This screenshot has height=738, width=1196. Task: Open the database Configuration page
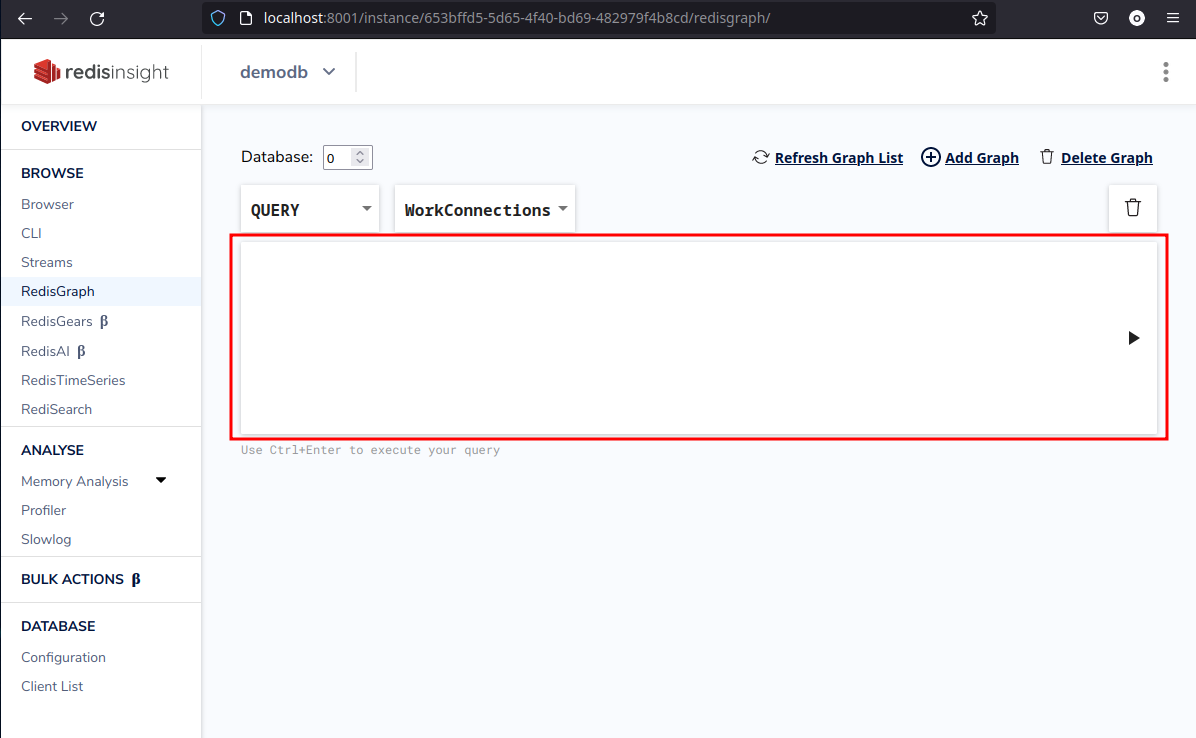[63, 657]
